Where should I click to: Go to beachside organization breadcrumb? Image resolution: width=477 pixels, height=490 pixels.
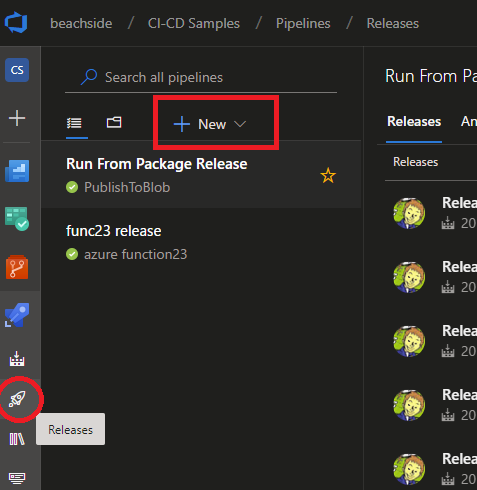(x=81, y=23)
